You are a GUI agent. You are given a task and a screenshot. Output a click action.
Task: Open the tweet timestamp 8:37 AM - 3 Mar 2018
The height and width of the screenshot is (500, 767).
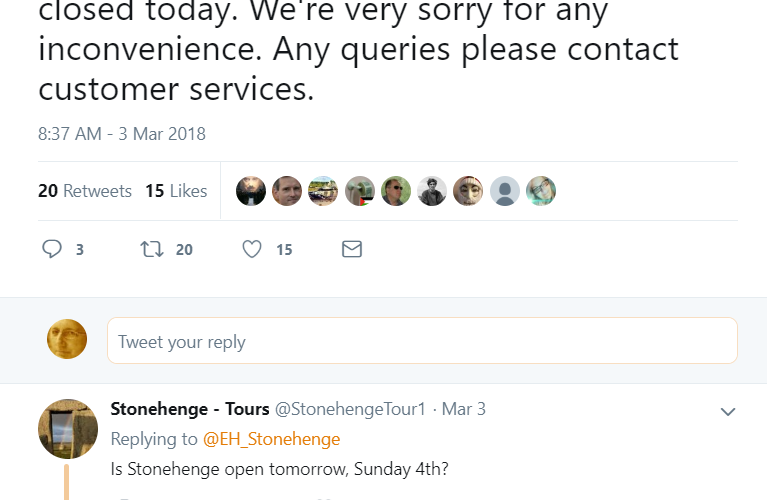click(122, 134)
